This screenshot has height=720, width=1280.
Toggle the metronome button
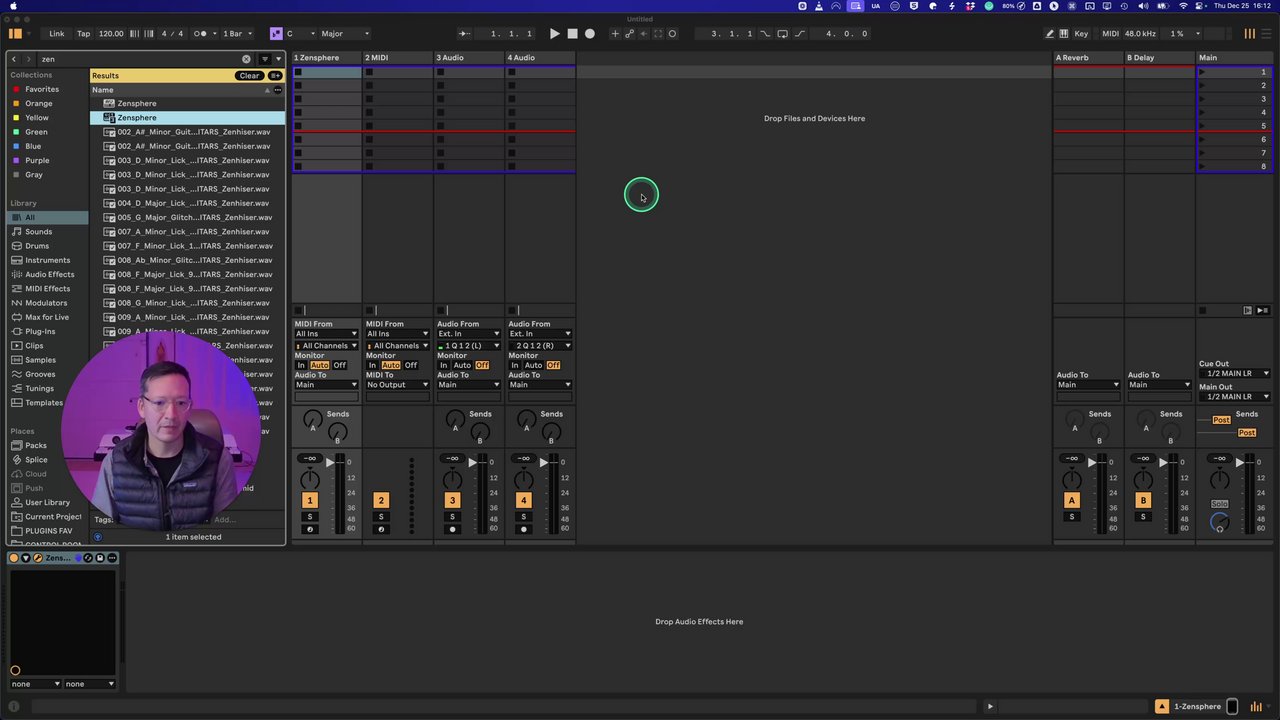201,34
